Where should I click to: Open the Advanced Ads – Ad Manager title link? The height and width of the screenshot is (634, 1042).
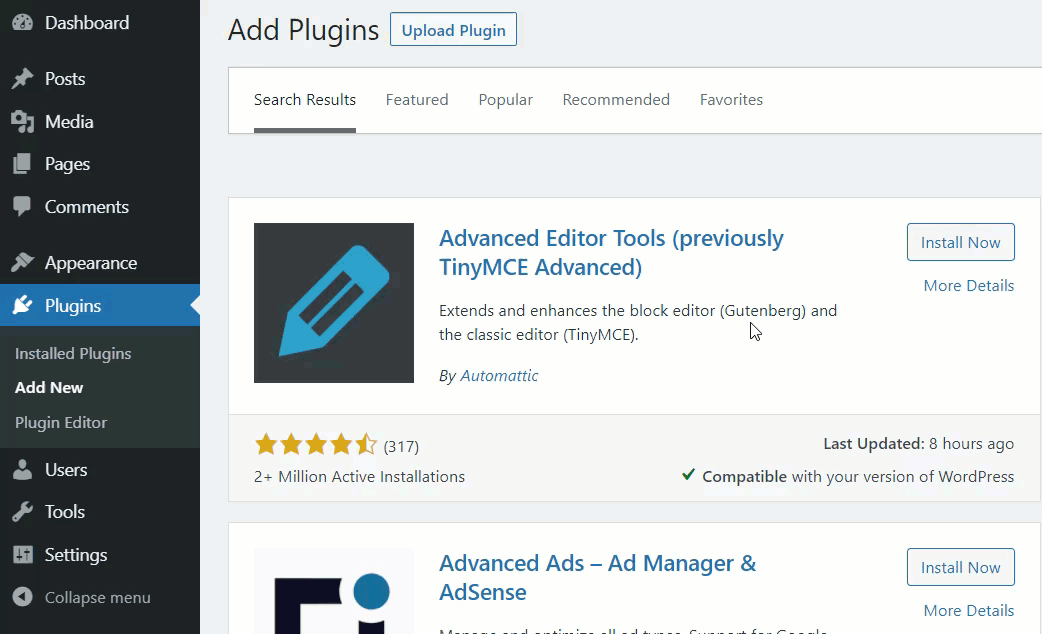[597, 578]
